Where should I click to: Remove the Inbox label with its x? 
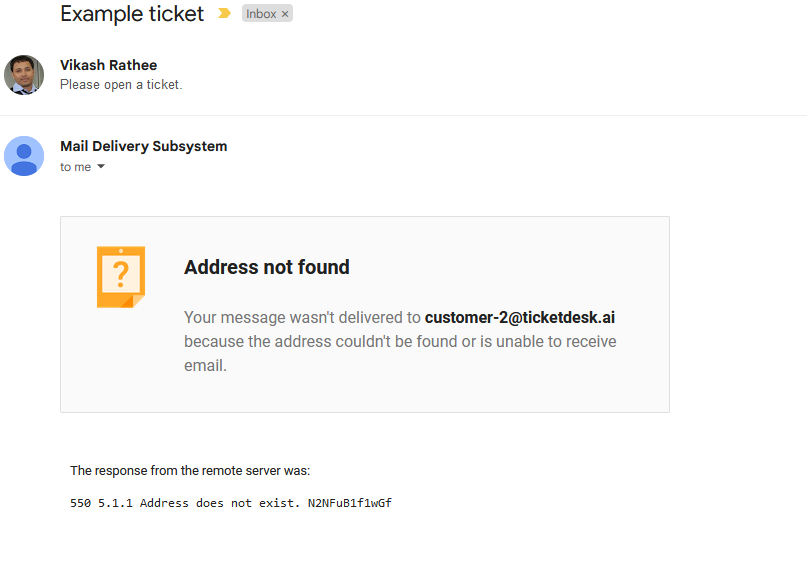[285, 14]
